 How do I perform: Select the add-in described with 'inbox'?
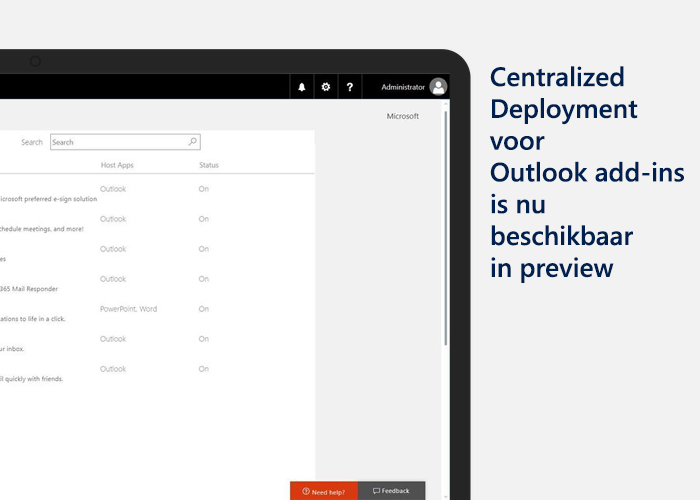(x=14, y=348)
